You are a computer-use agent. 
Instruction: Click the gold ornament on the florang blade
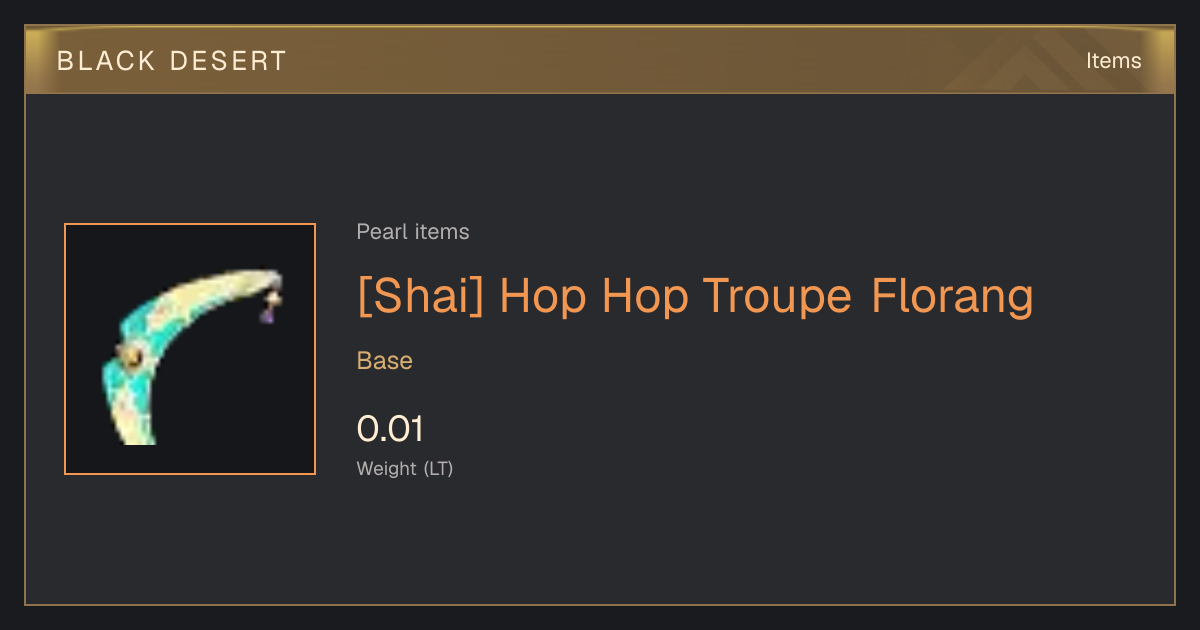coord(131,355)
